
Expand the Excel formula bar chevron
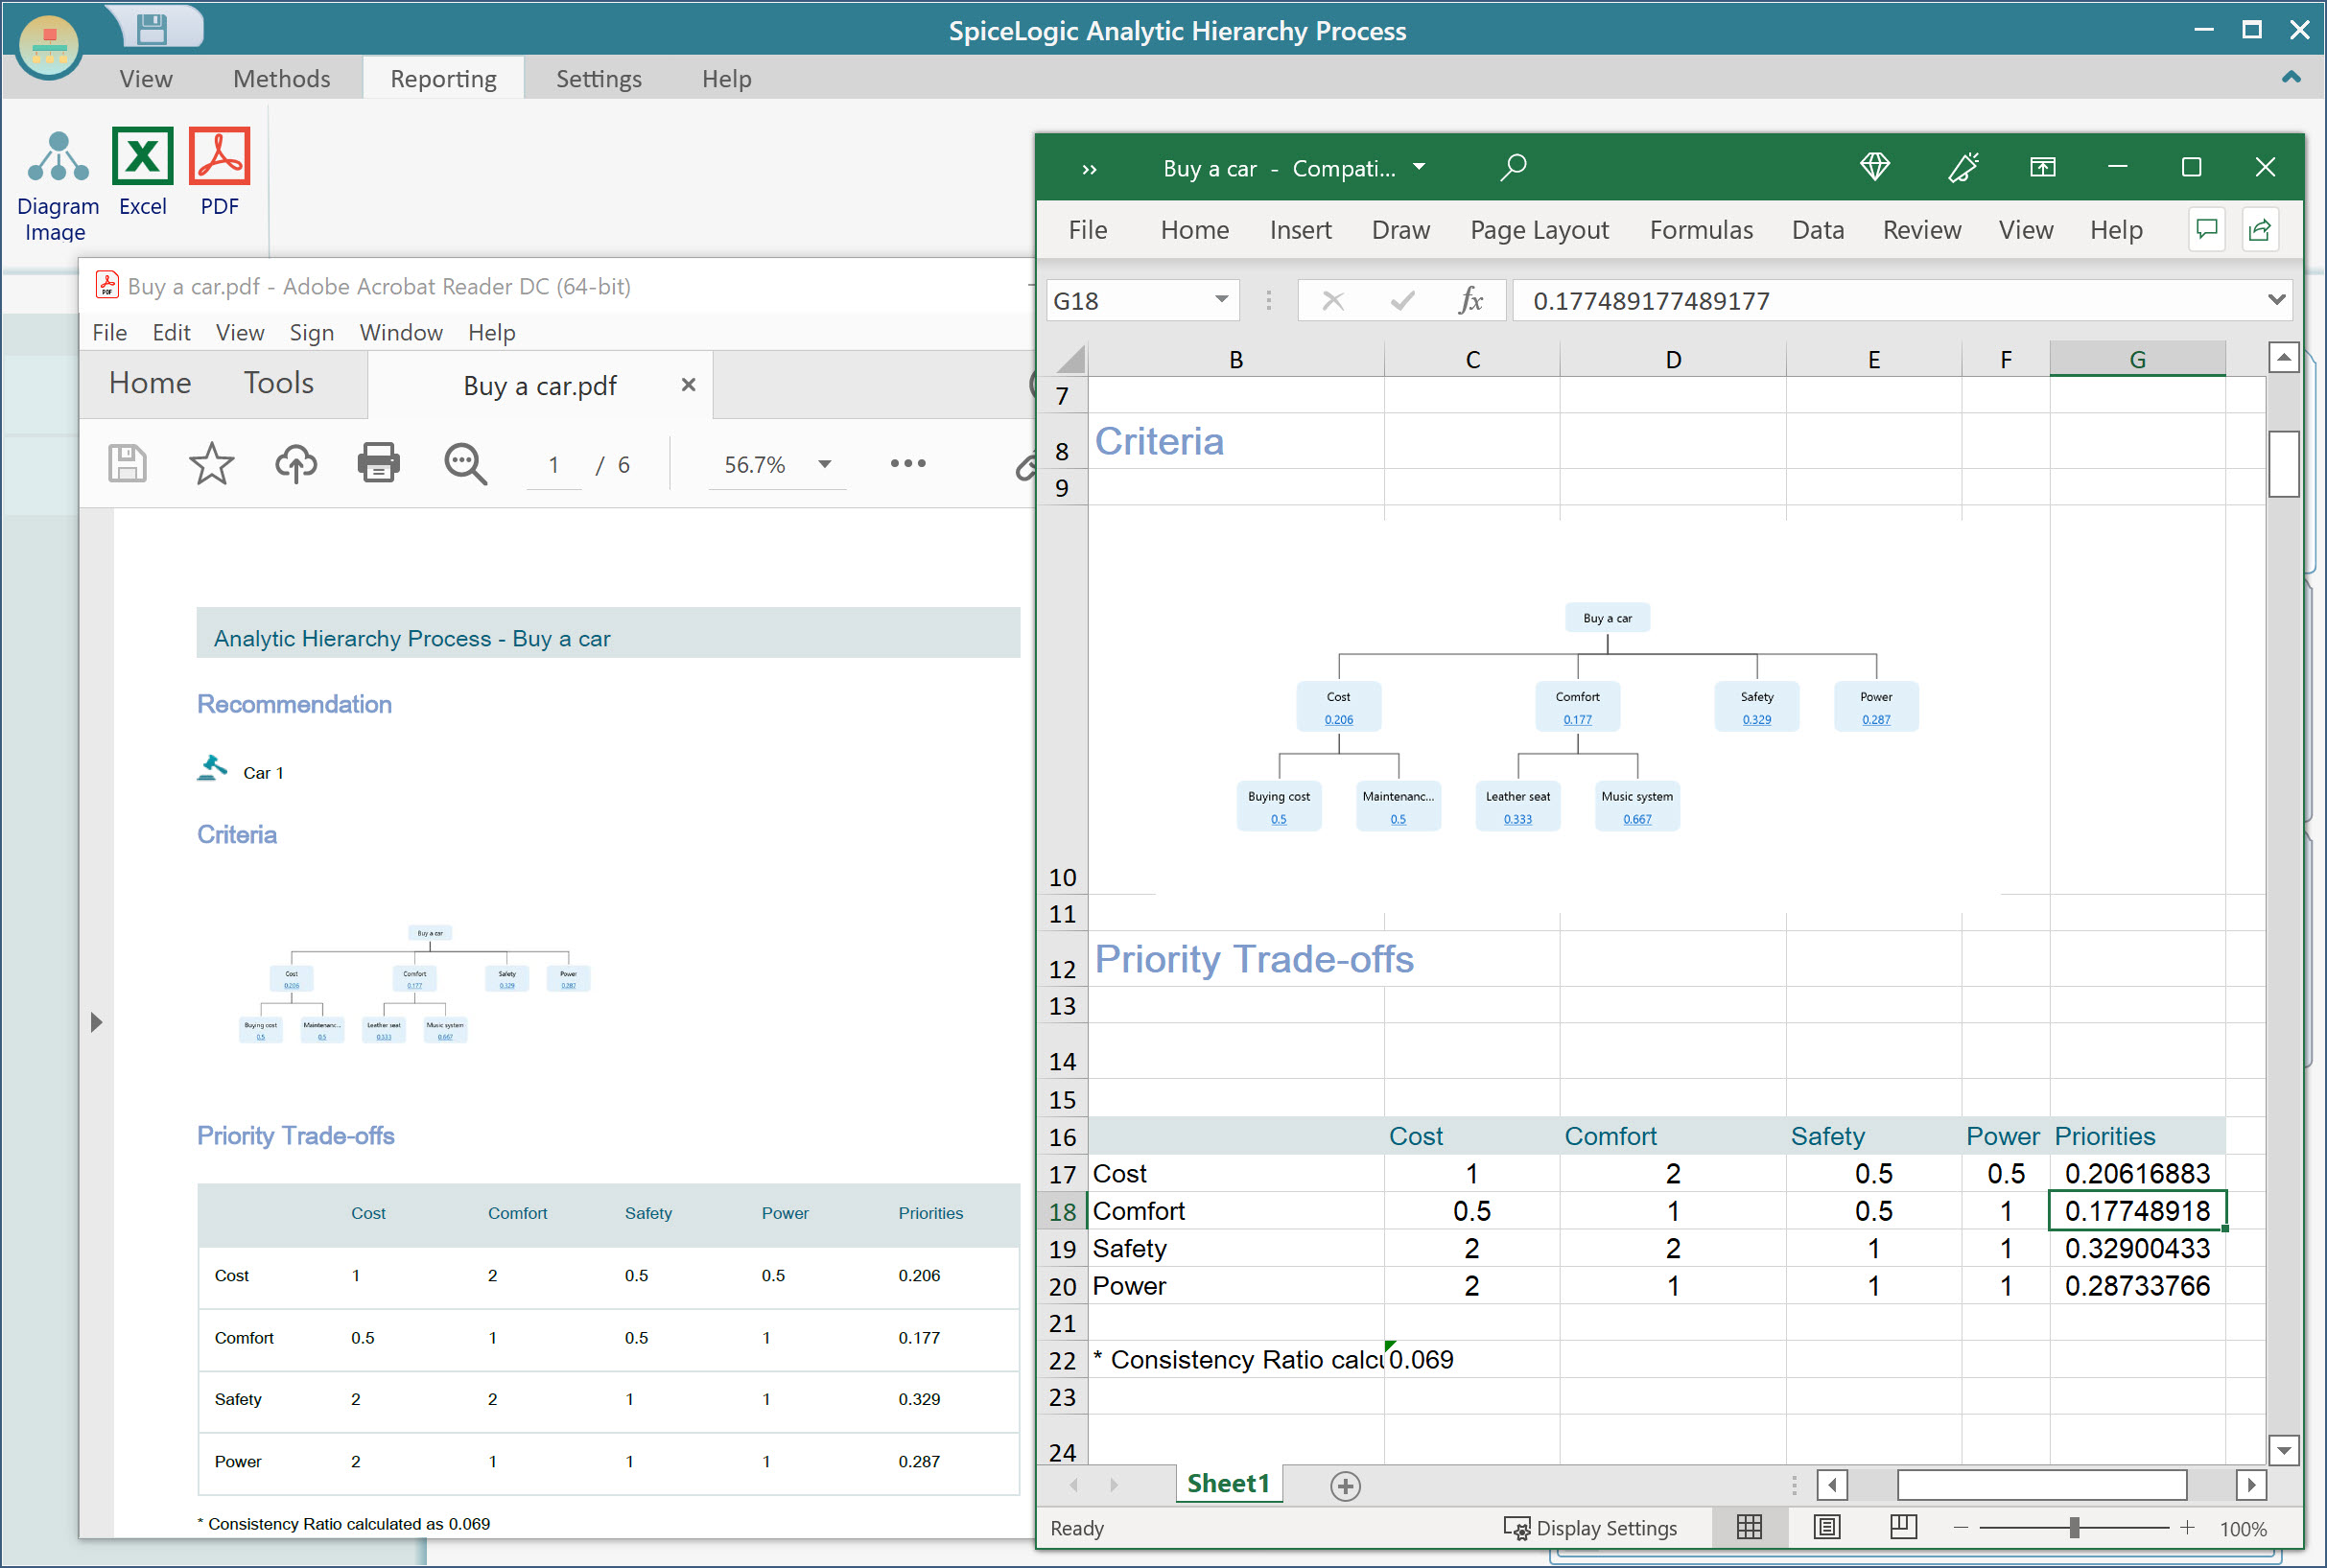pos(2276,299)
